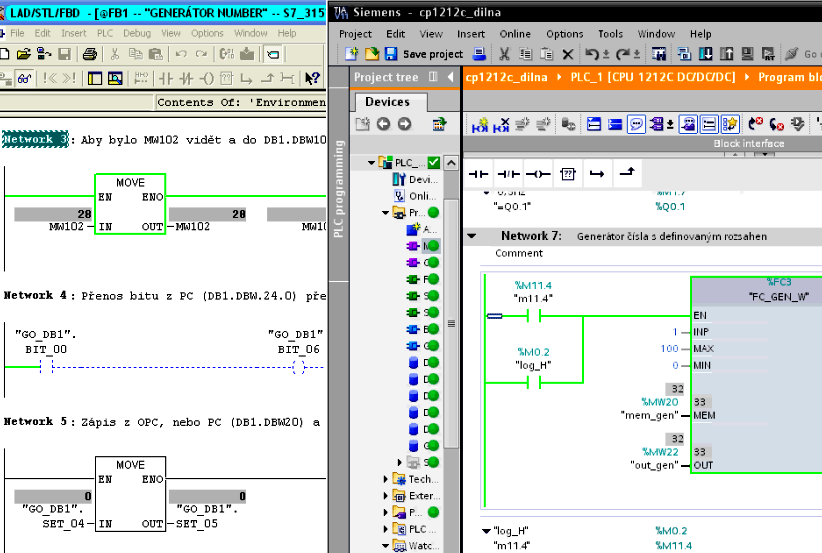Toggle symbolic representation icon in LAD/STL/FBD
This screenshot has width=822, height=553.
point(273,53)
